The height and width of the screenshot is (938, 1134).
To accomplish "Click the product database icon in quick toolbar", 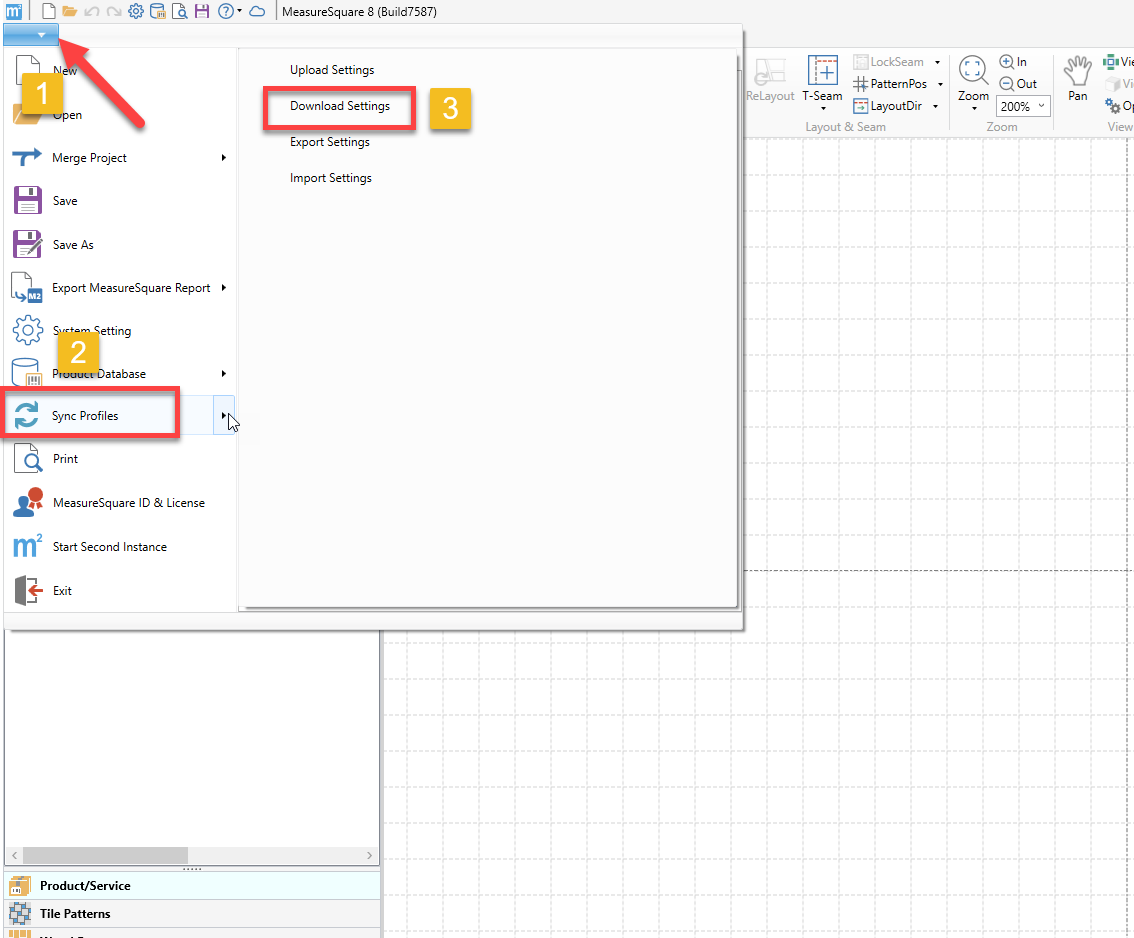I will coord(158,11).
